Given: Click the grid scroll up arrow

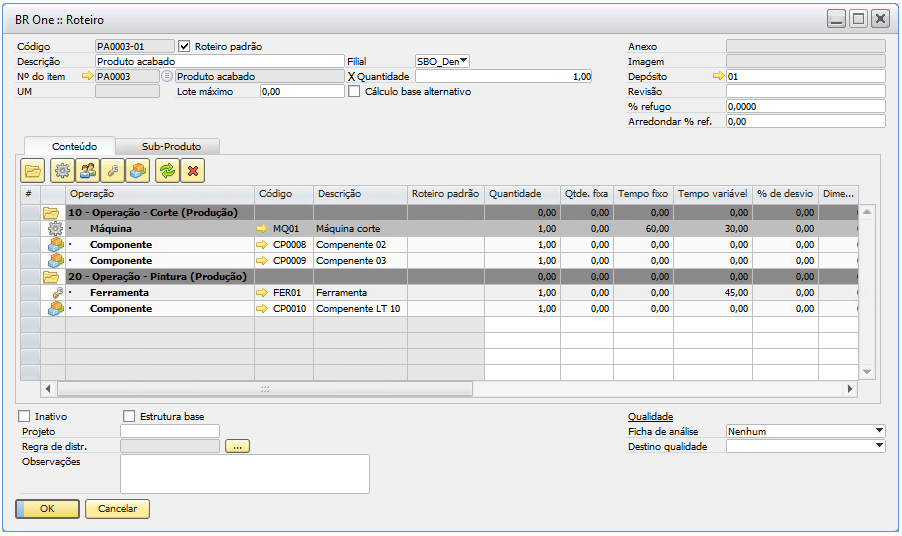Looking at the screenshot, I should [867, 212].
